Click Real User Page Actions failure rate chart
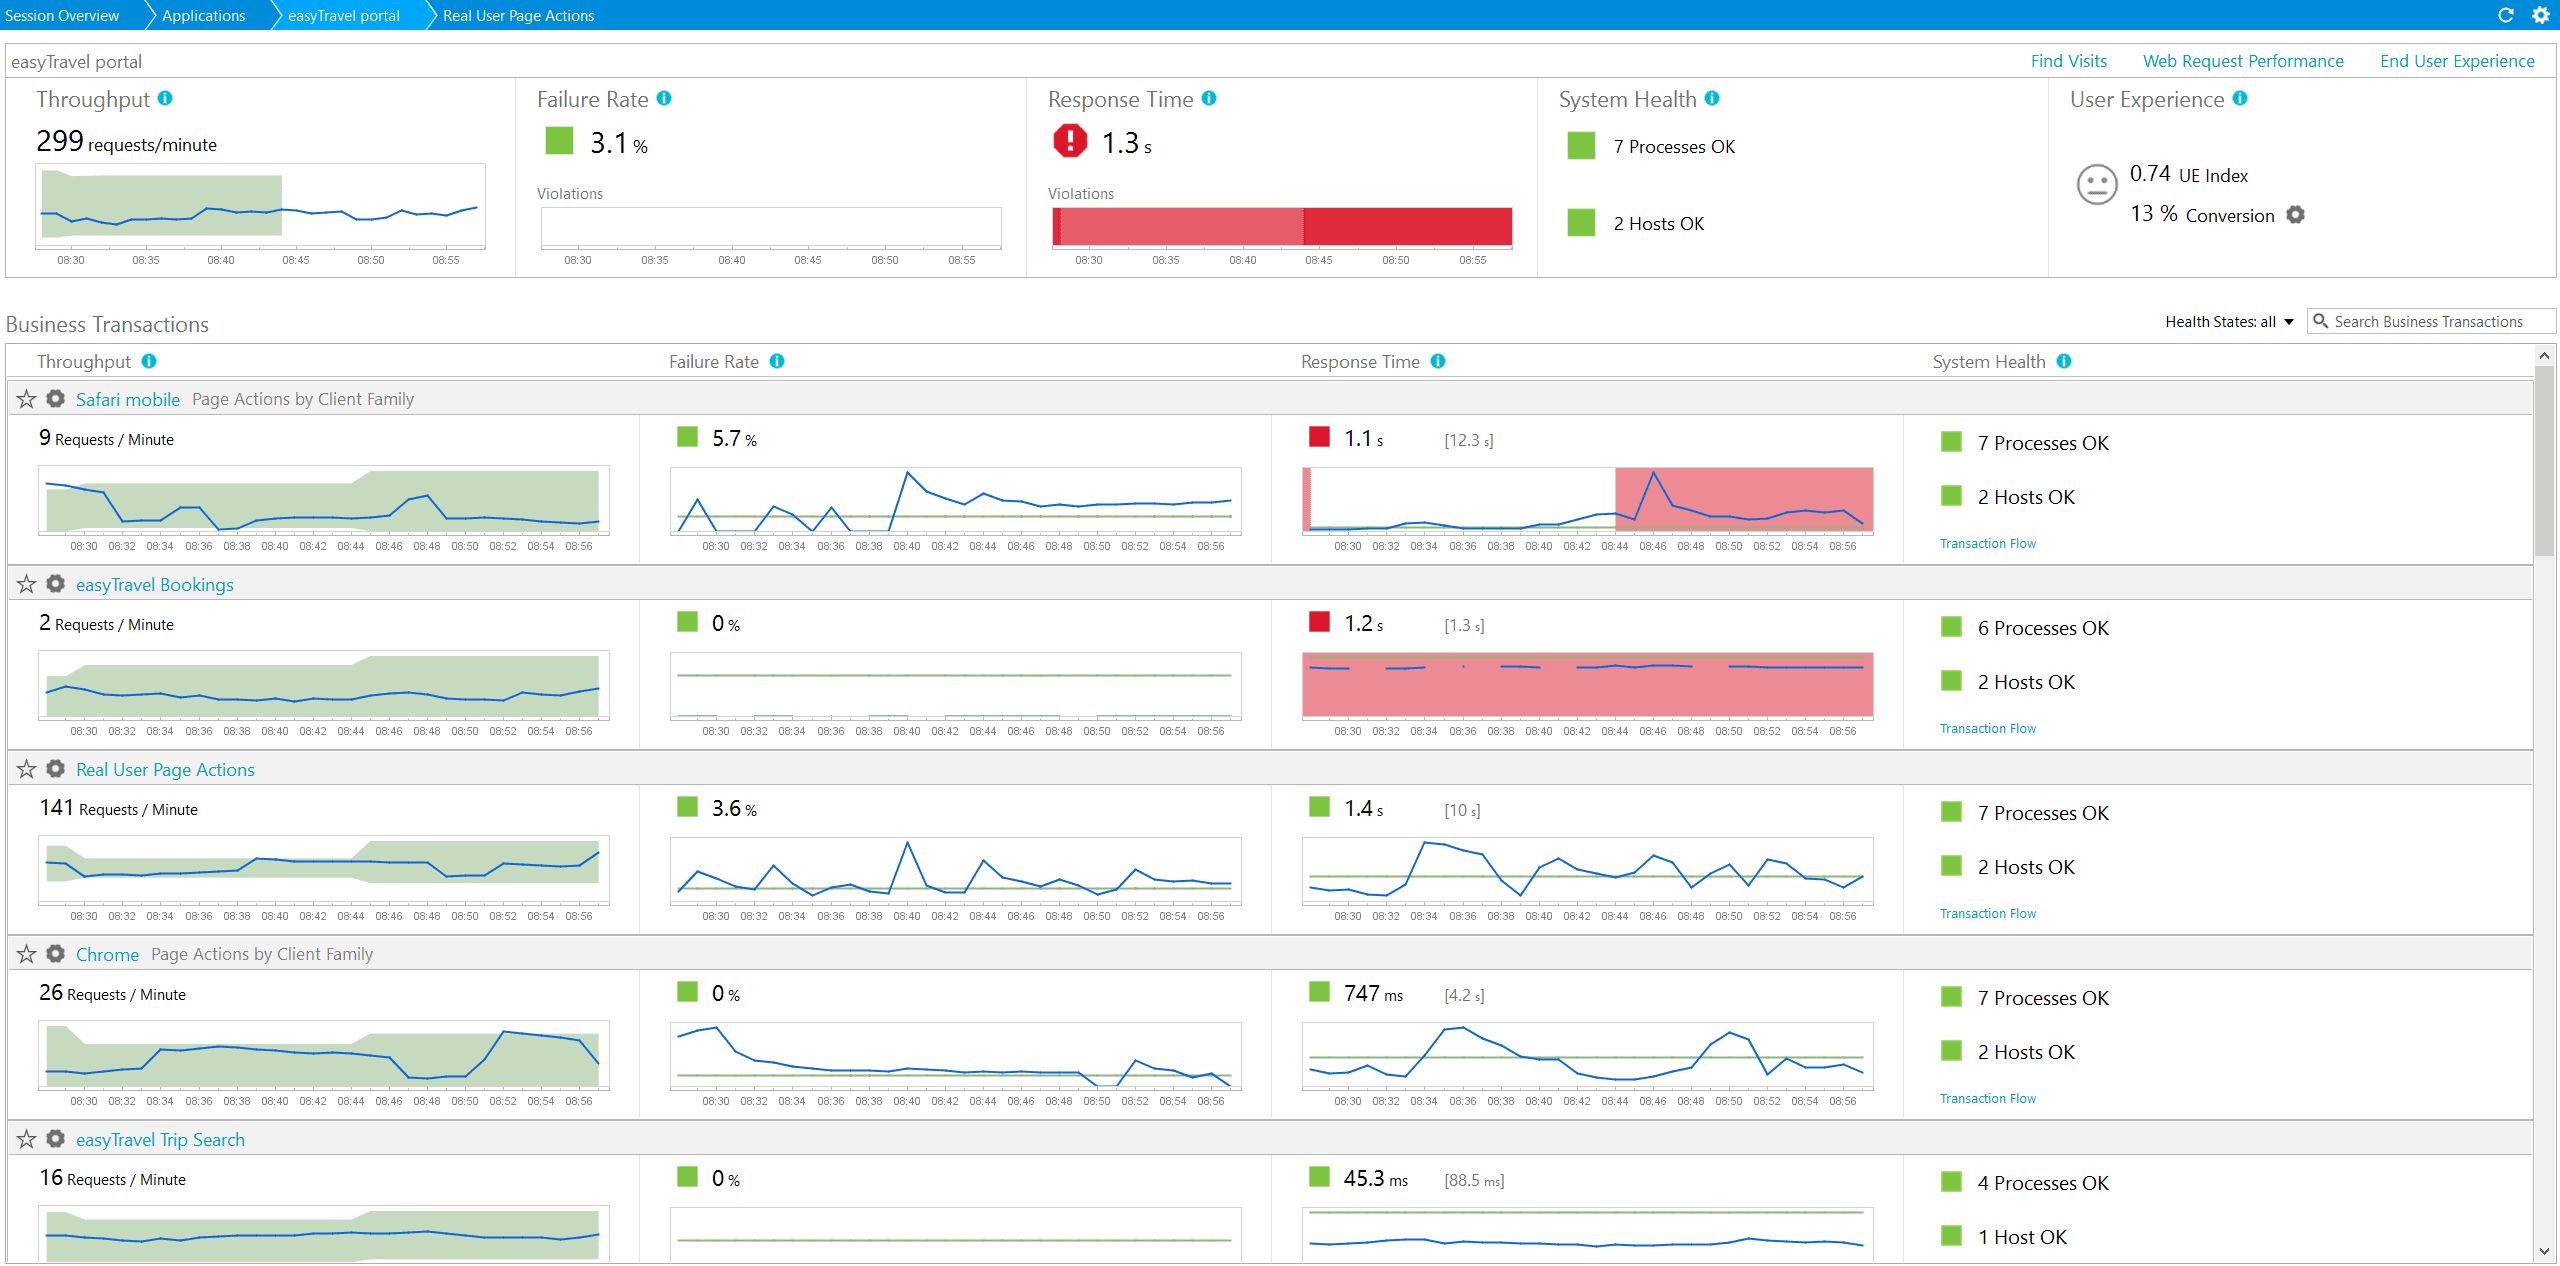Viewport: 2560px width, 1266px height. [x=955, y=870]
